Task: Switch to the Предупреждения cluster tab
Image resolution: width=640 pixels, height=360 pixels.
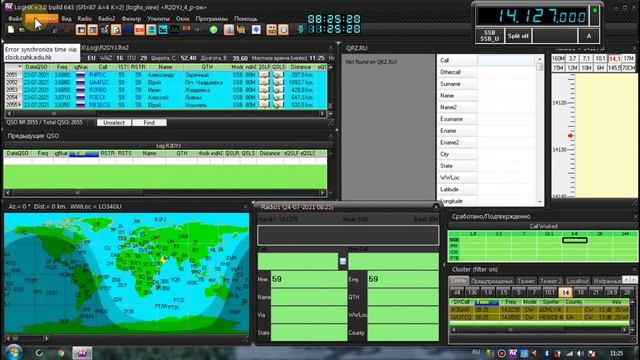Action: [492, 281]
